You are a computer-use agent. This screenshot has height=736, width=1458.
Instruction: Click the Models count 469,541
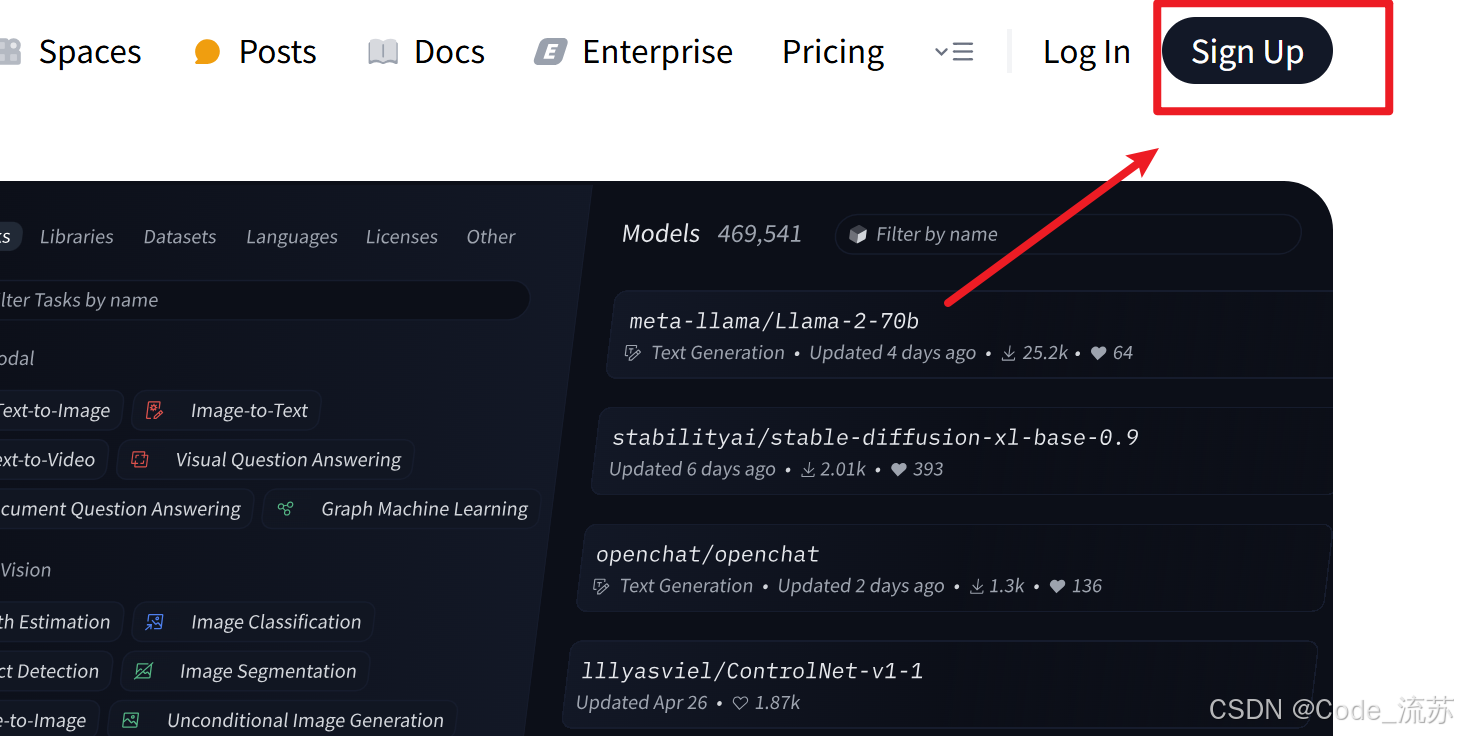tap(759, 234)
